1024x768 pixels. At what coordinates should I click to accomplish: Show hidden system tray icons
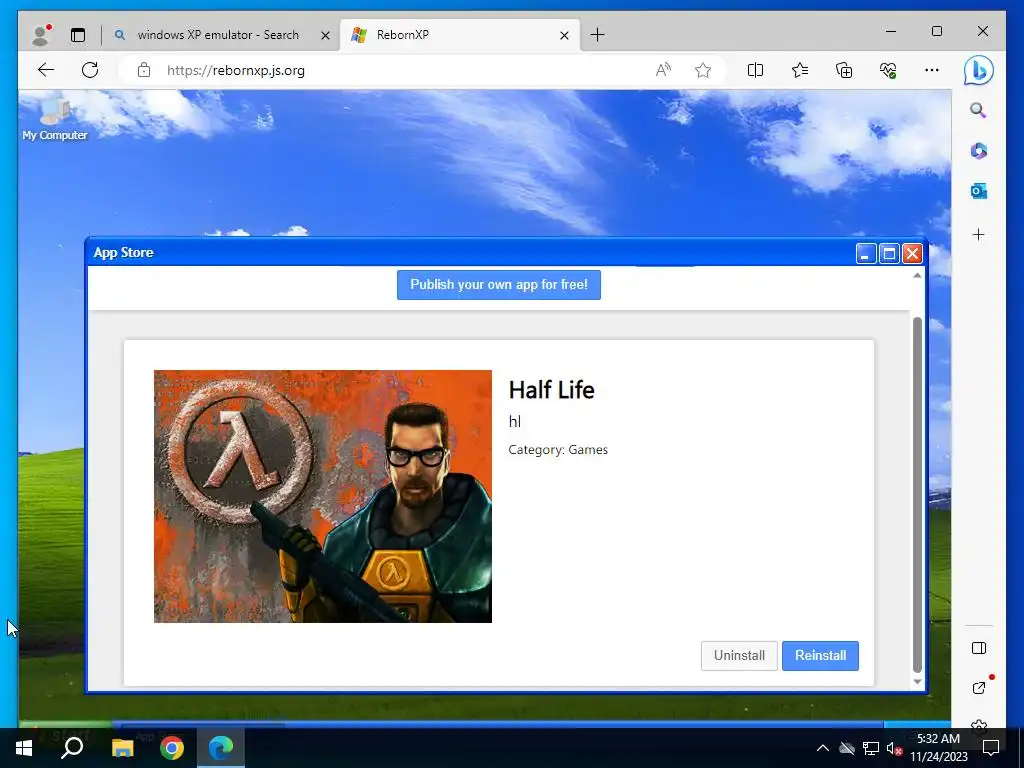pos(822,748)
